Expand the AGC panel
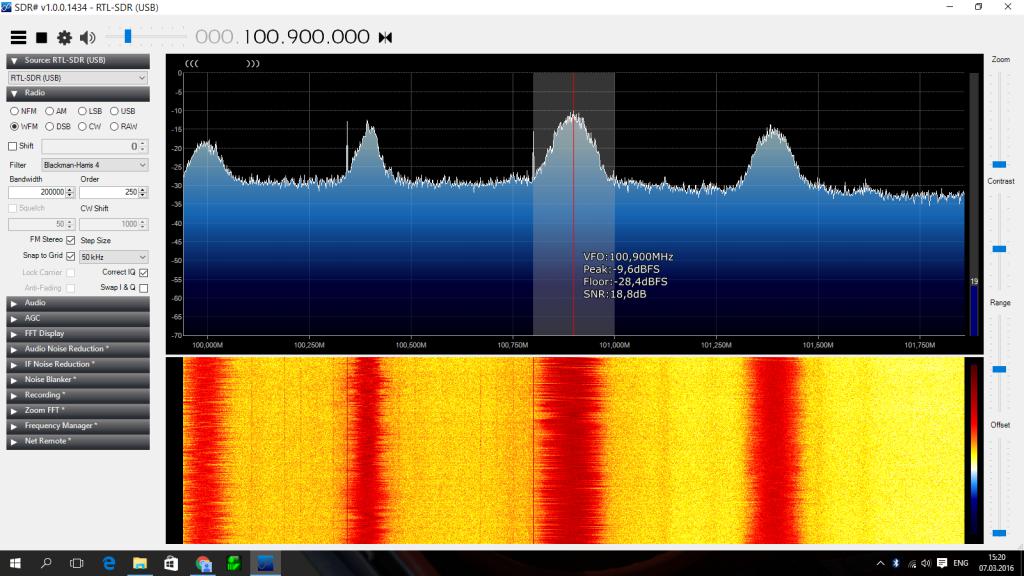 point(78,318)
